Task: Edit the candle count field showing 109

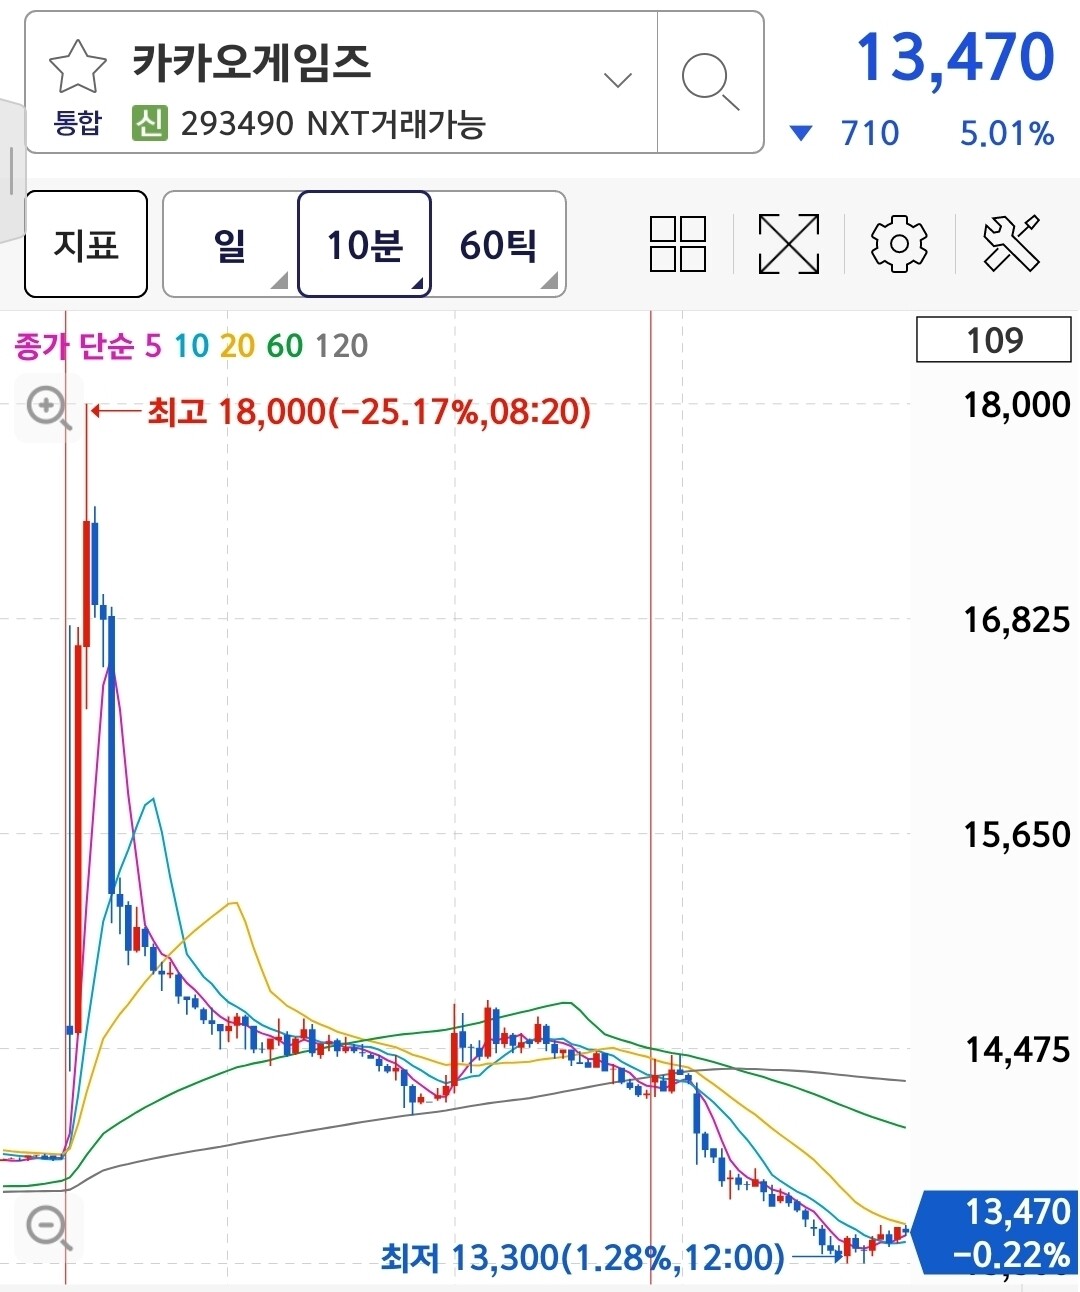Action: pos(994,340)
